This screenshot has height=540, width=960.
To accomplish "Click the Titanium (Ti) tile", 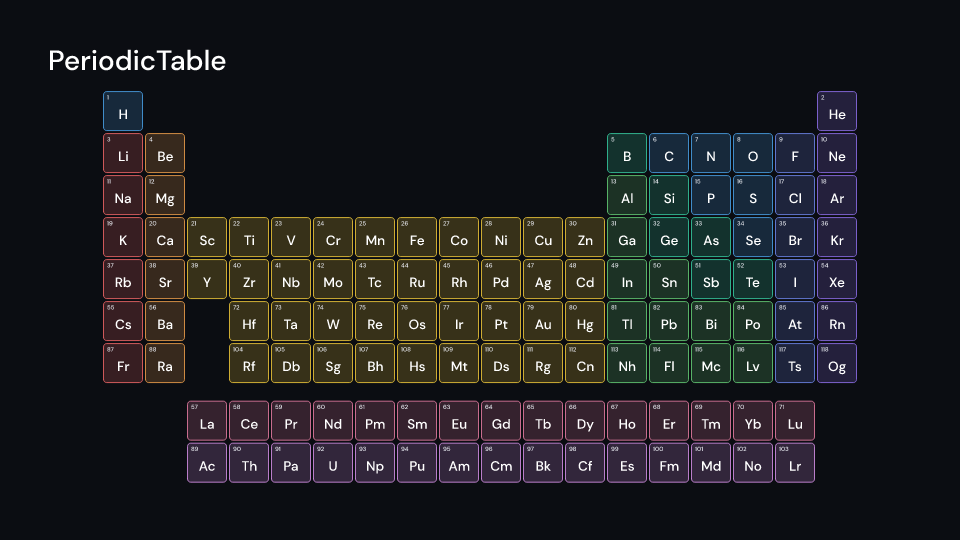I will coord(249,237).
